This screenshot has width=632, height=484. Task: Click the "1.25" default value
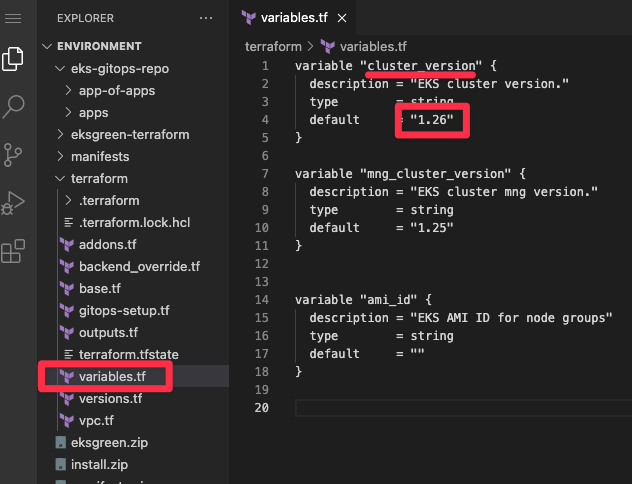coord(432,228)
